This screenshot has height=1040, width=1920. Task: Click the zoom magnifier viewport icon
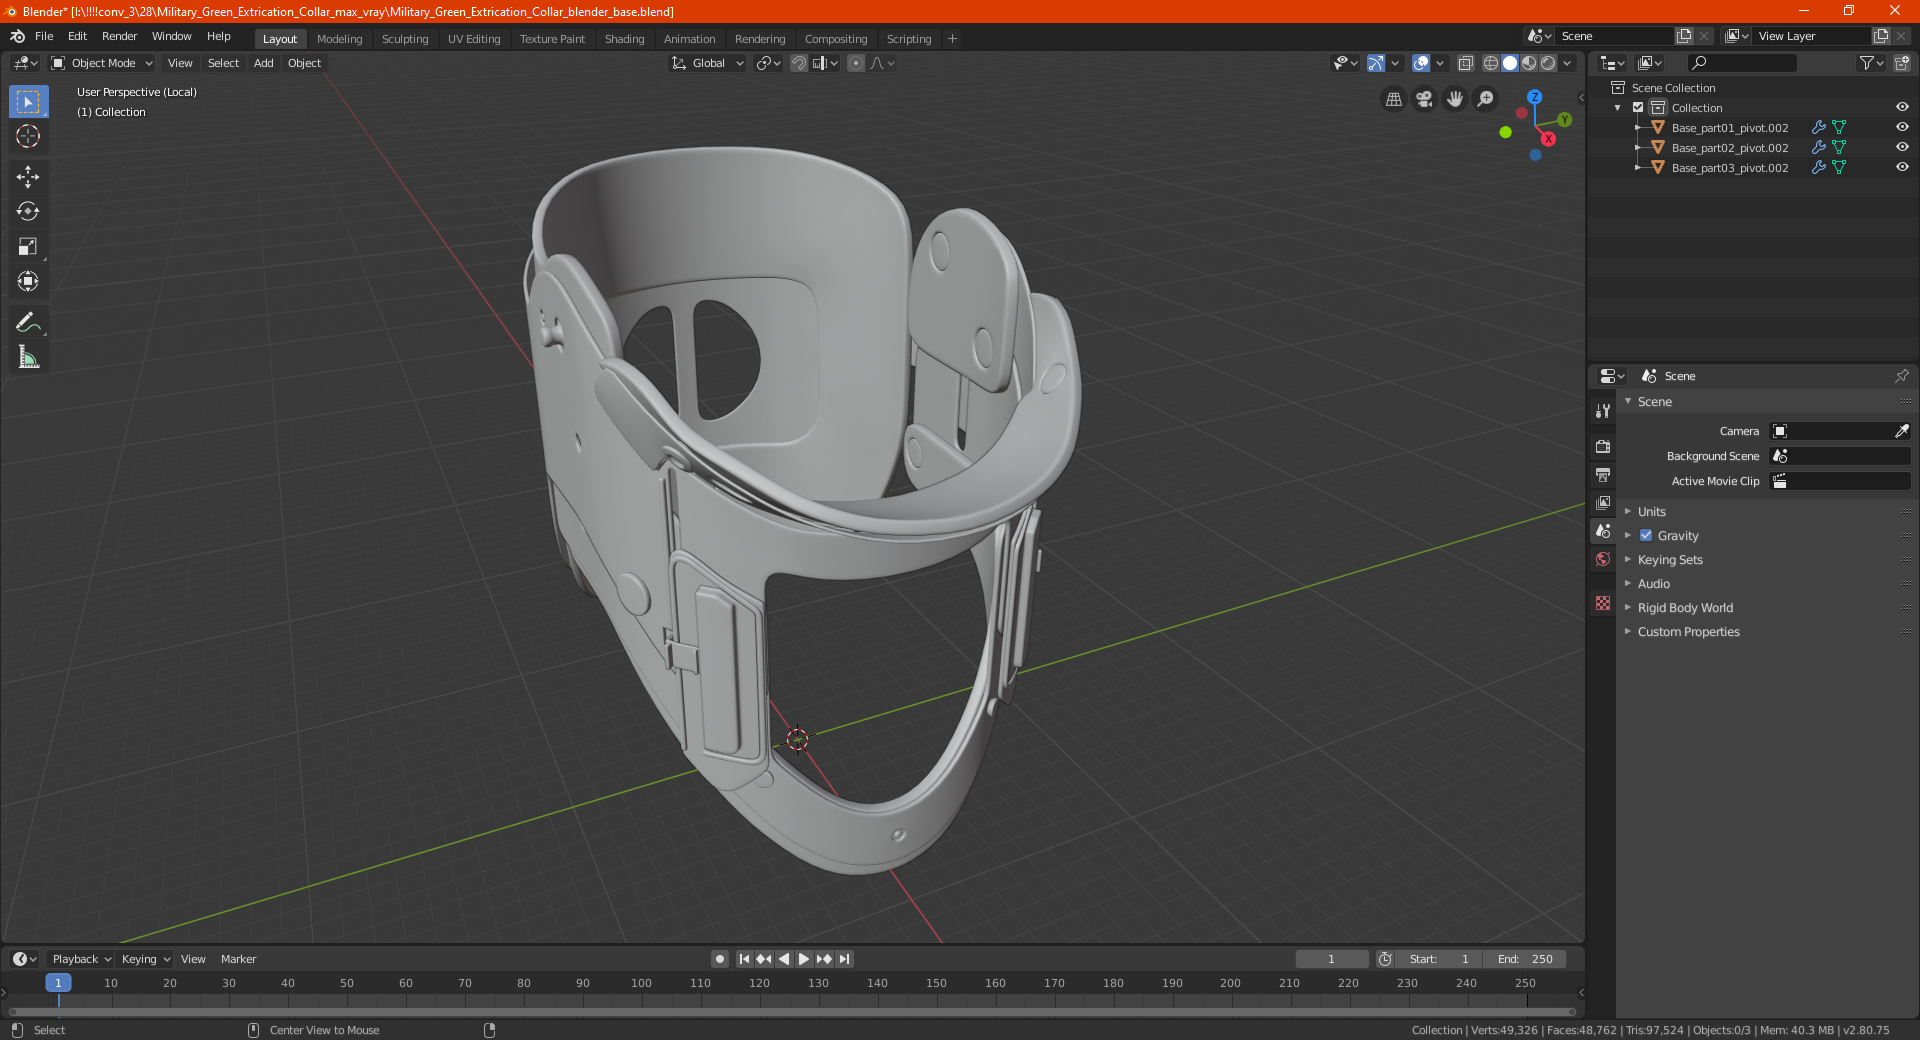[1486, 99]
